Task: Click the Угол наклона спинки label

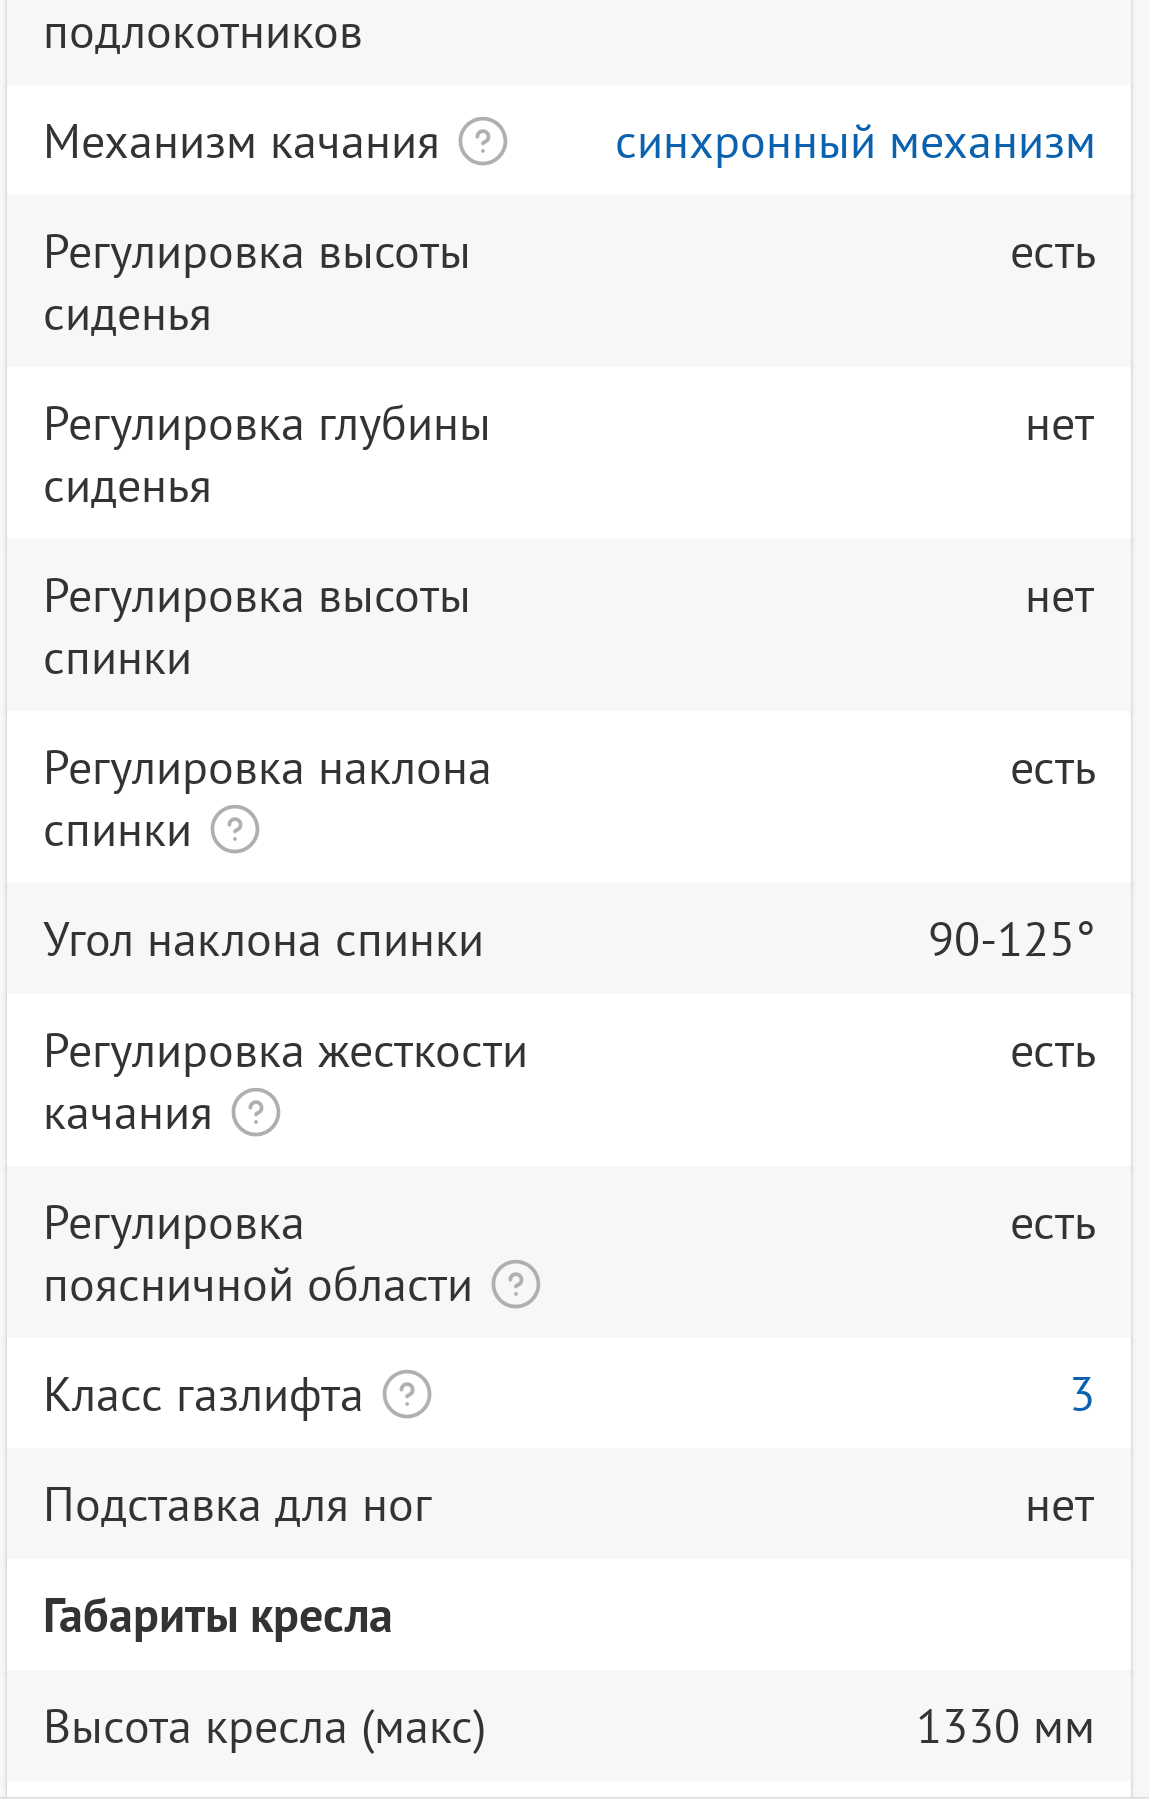Action: click(263, 941)
